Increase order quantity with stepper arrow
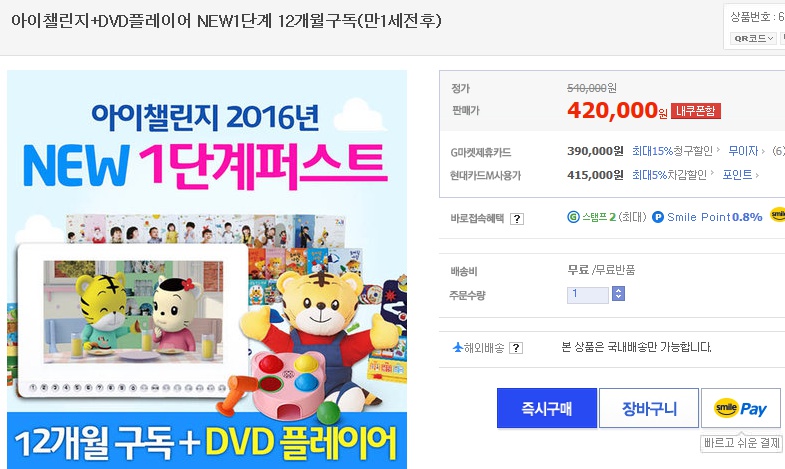 [x=618, y=290]
